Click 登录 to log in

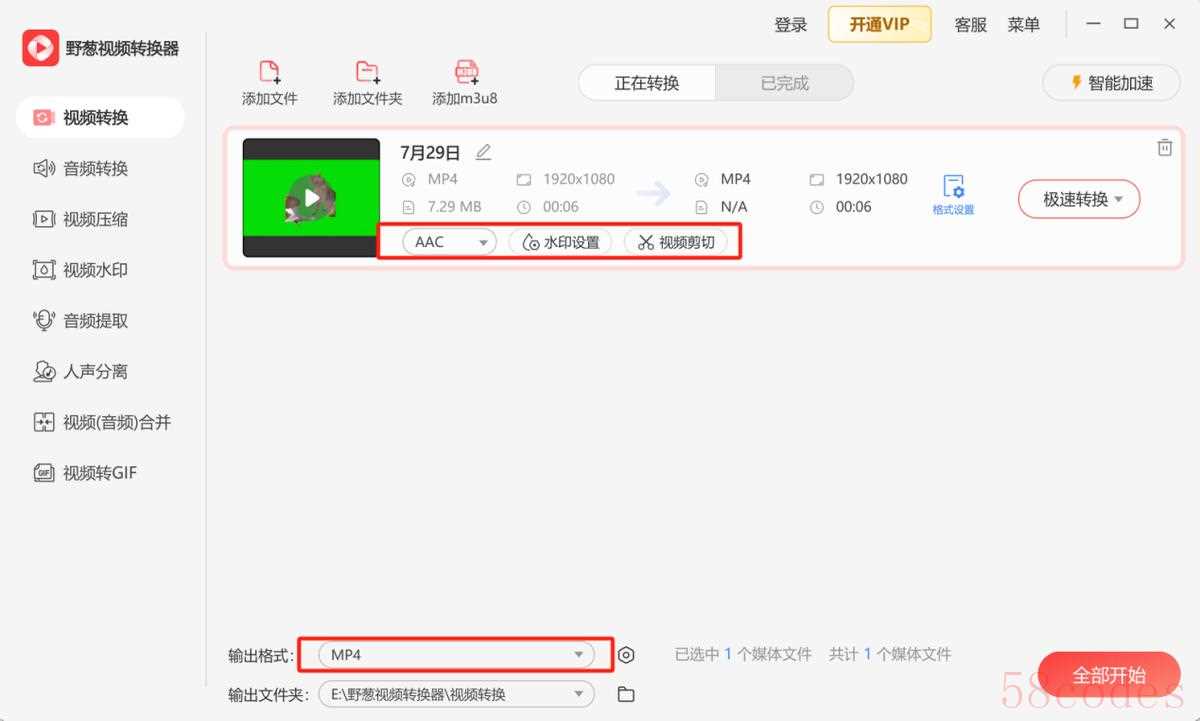pyautogui.click(x=790, y=25)
